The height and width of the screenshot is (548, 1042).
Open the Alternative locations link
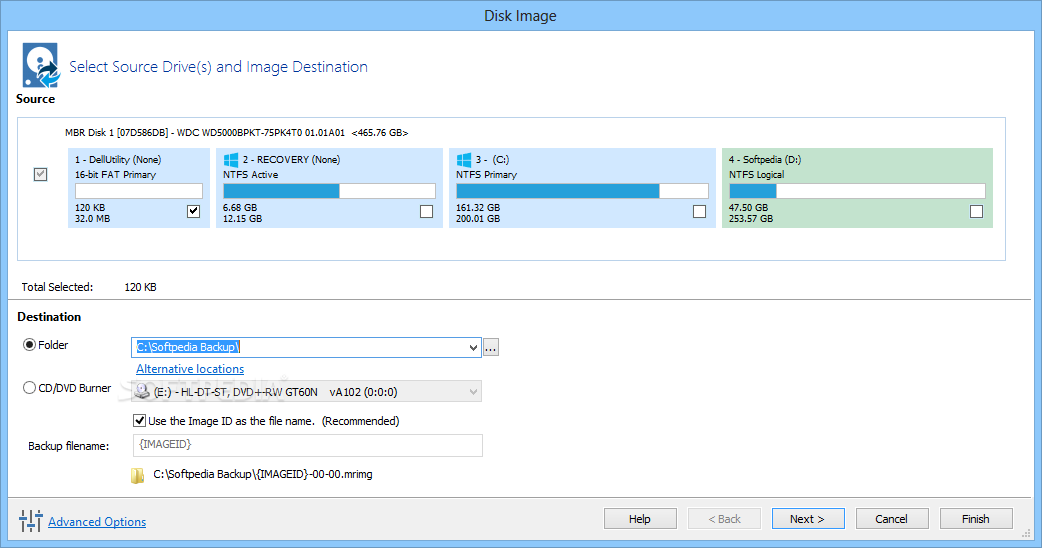(x=190, y=369)
